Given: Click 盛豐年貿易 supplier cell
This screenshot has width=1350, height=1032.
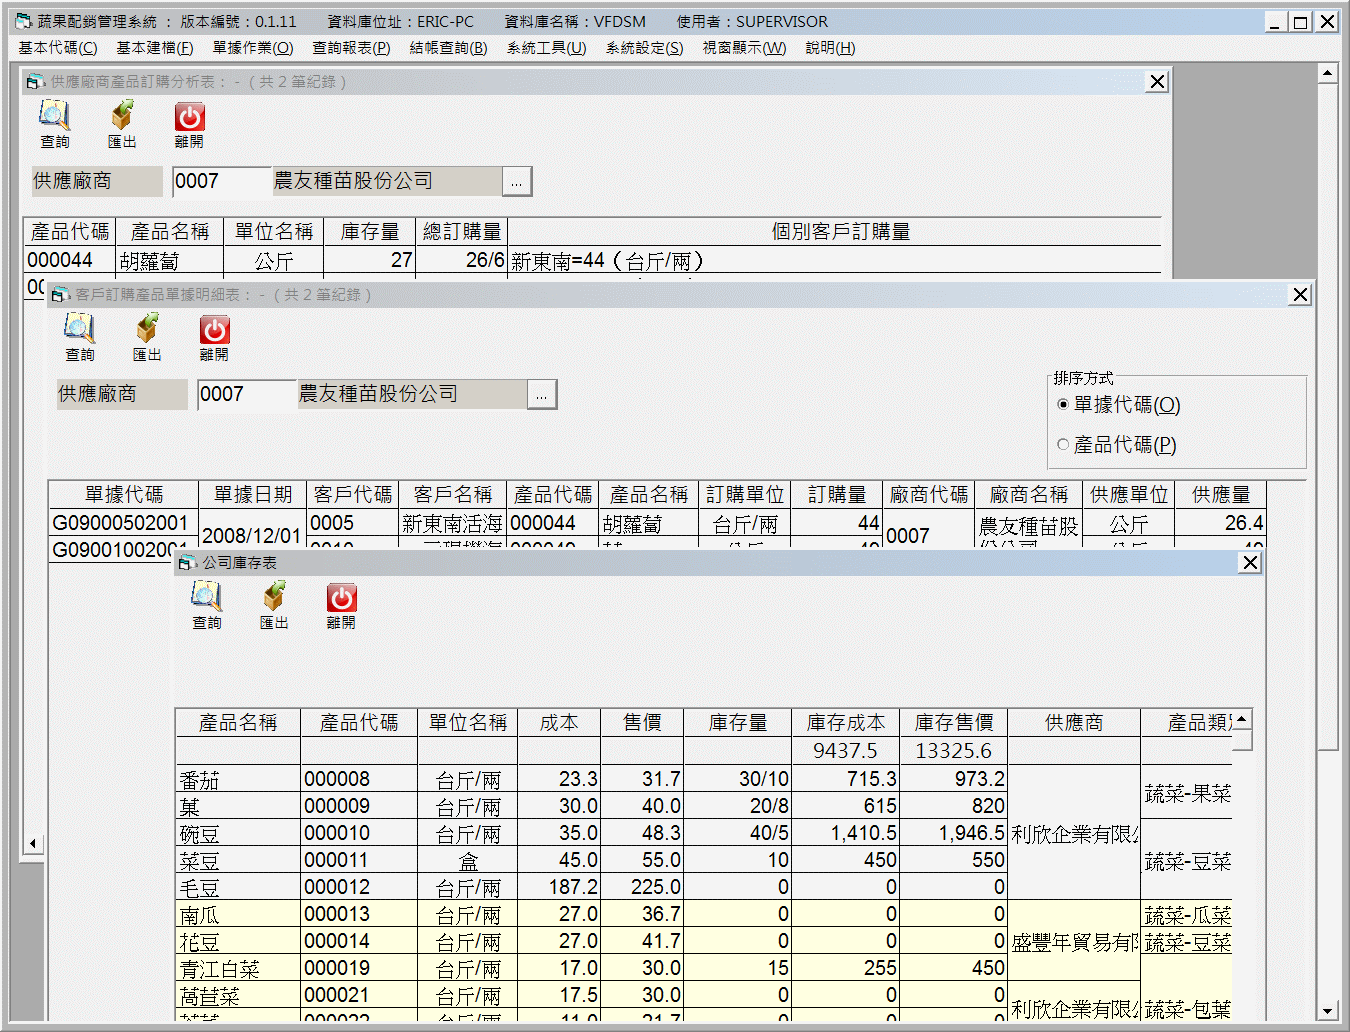Looking at the screenshot, I should point(1074,942).
